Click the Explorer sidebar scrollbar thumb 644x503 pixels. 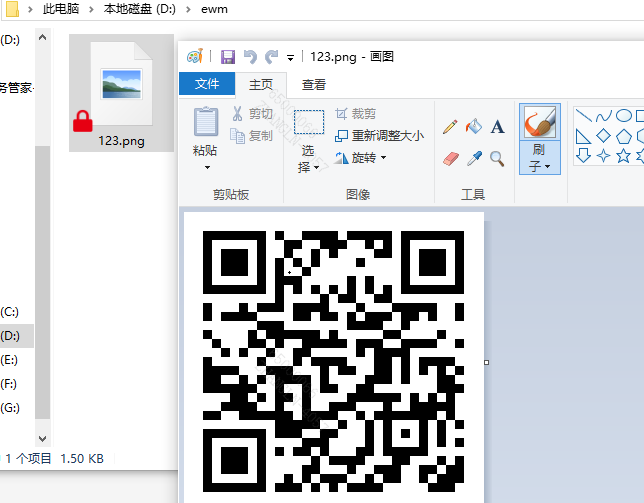click(42, 283)
